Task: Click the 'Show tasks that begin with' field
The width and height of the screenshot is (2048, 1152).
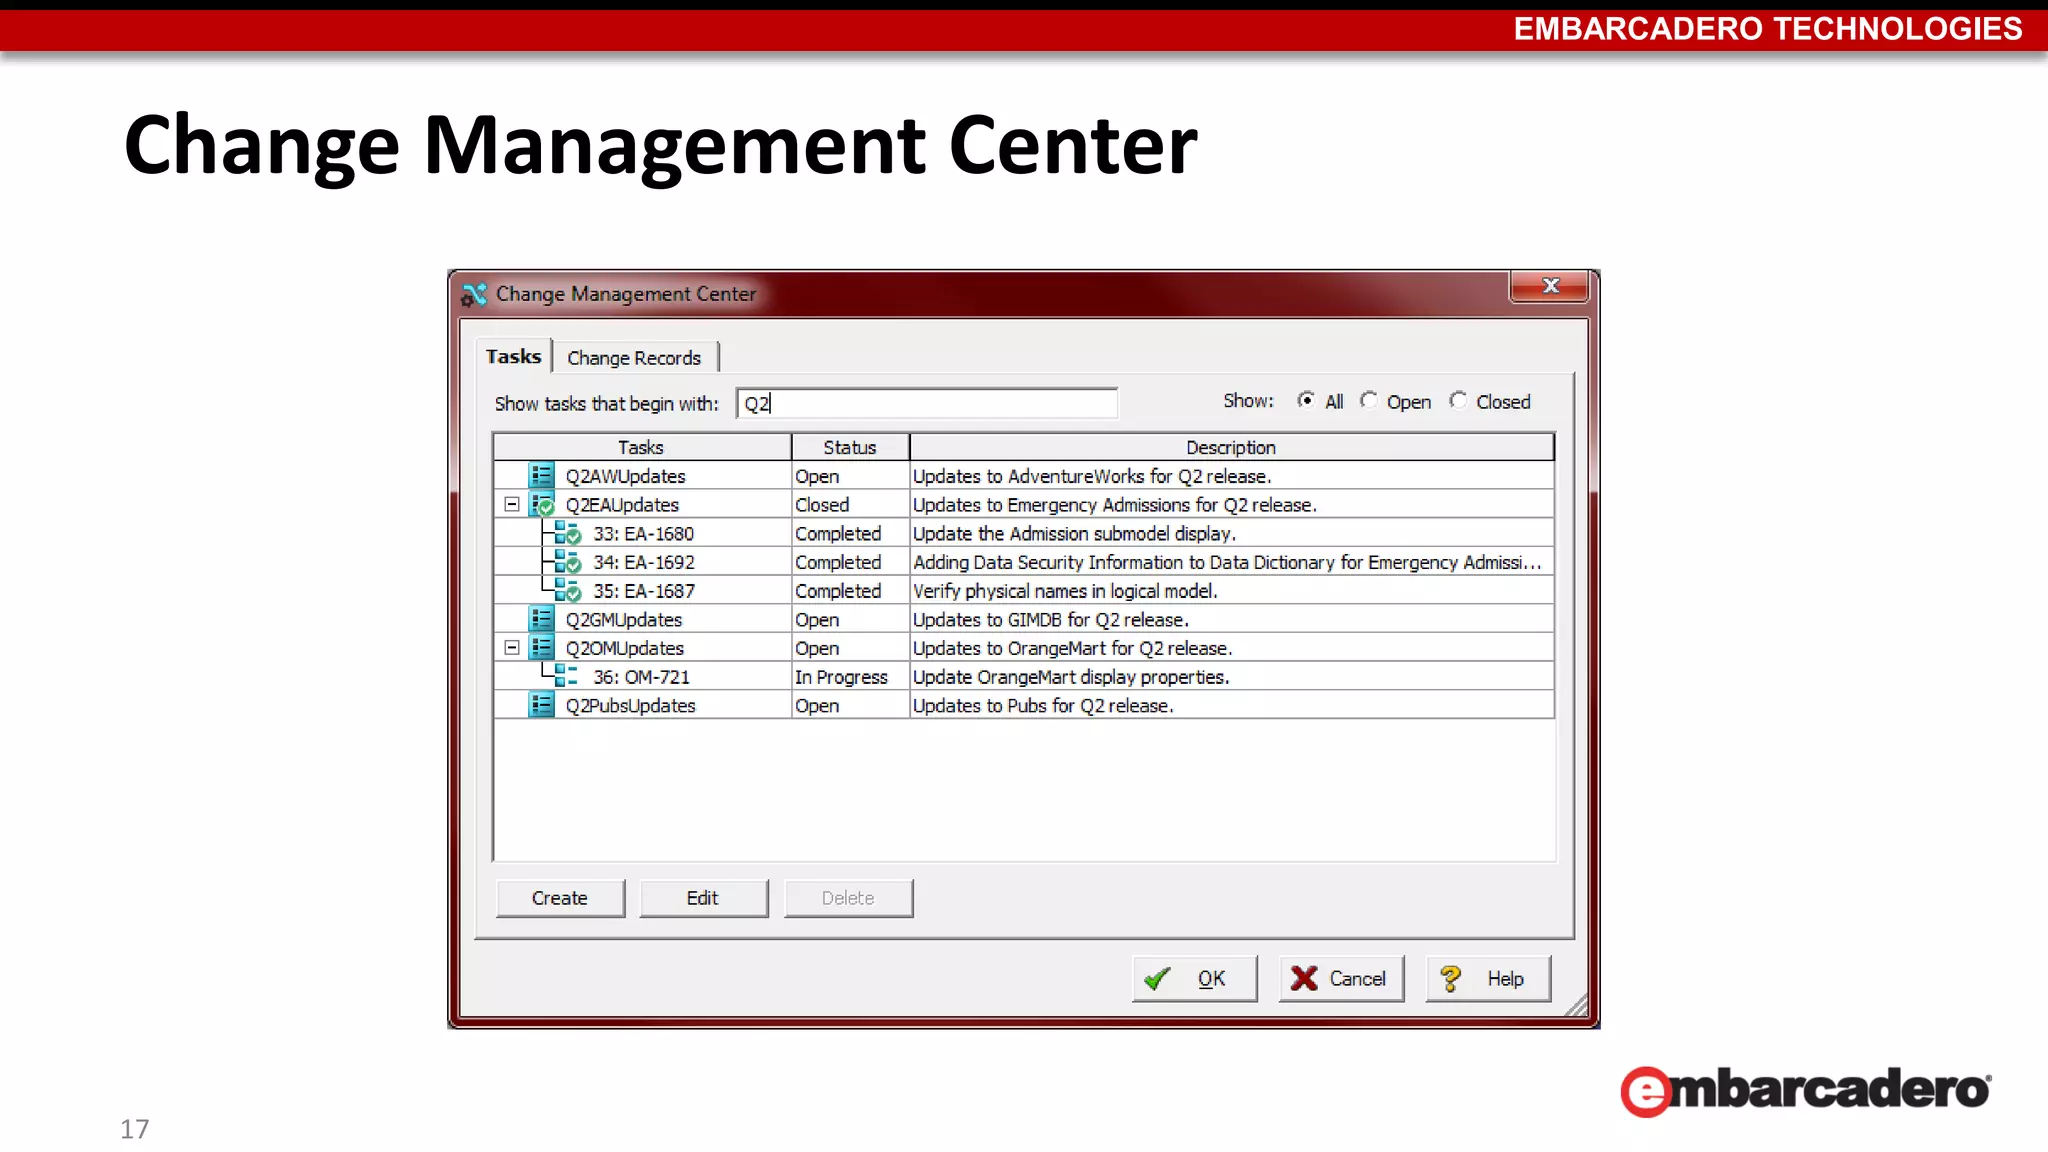Action: click(x=926, y=403)
